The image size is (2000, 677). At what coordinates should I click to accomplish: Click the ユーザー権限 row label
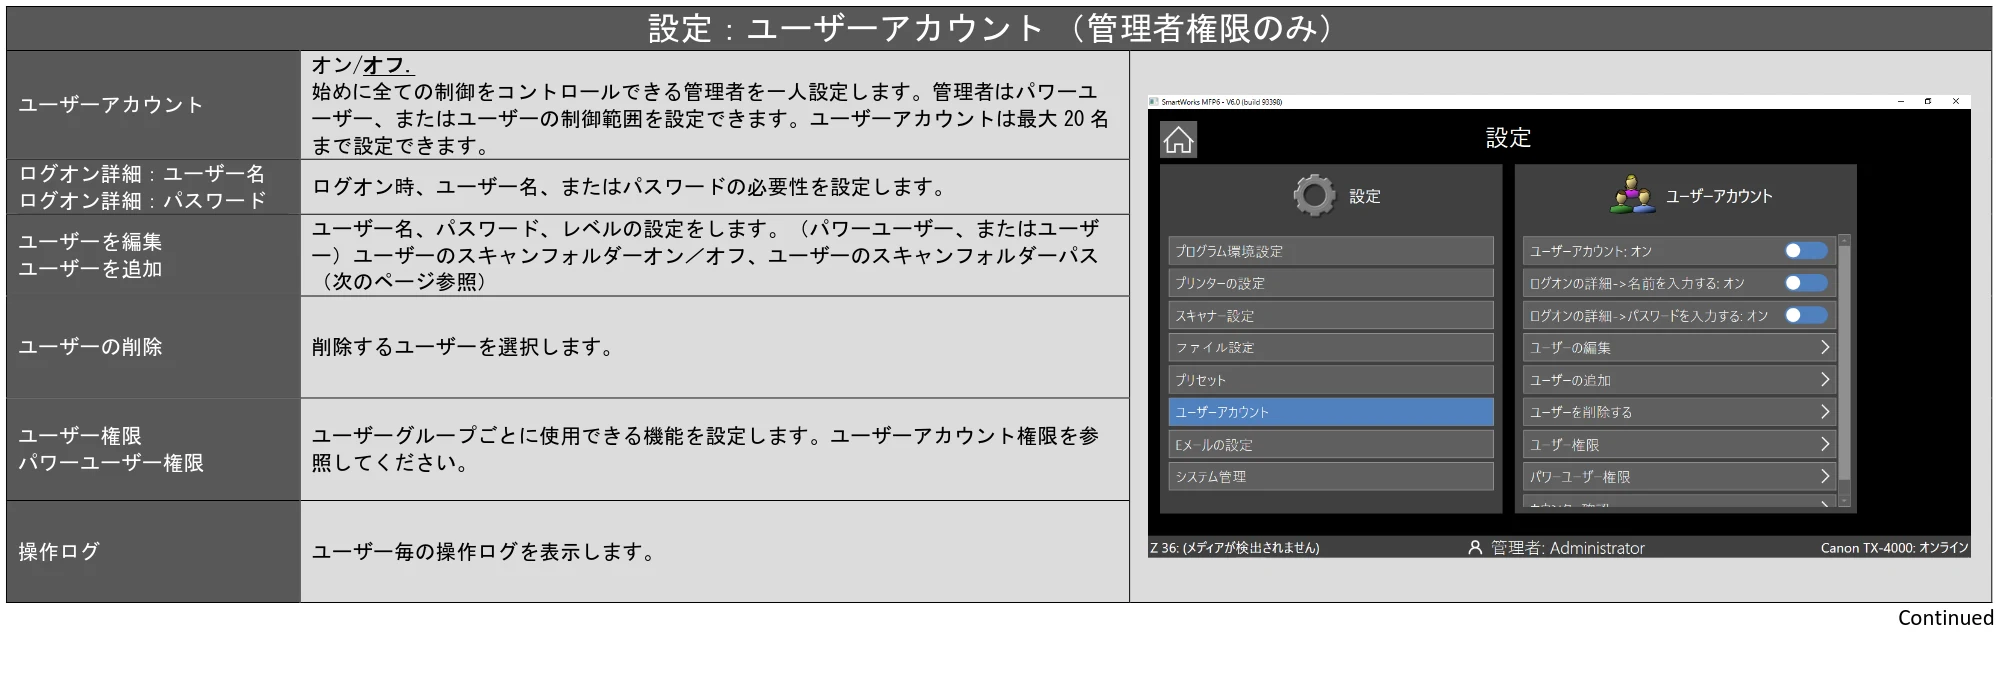1564,444
